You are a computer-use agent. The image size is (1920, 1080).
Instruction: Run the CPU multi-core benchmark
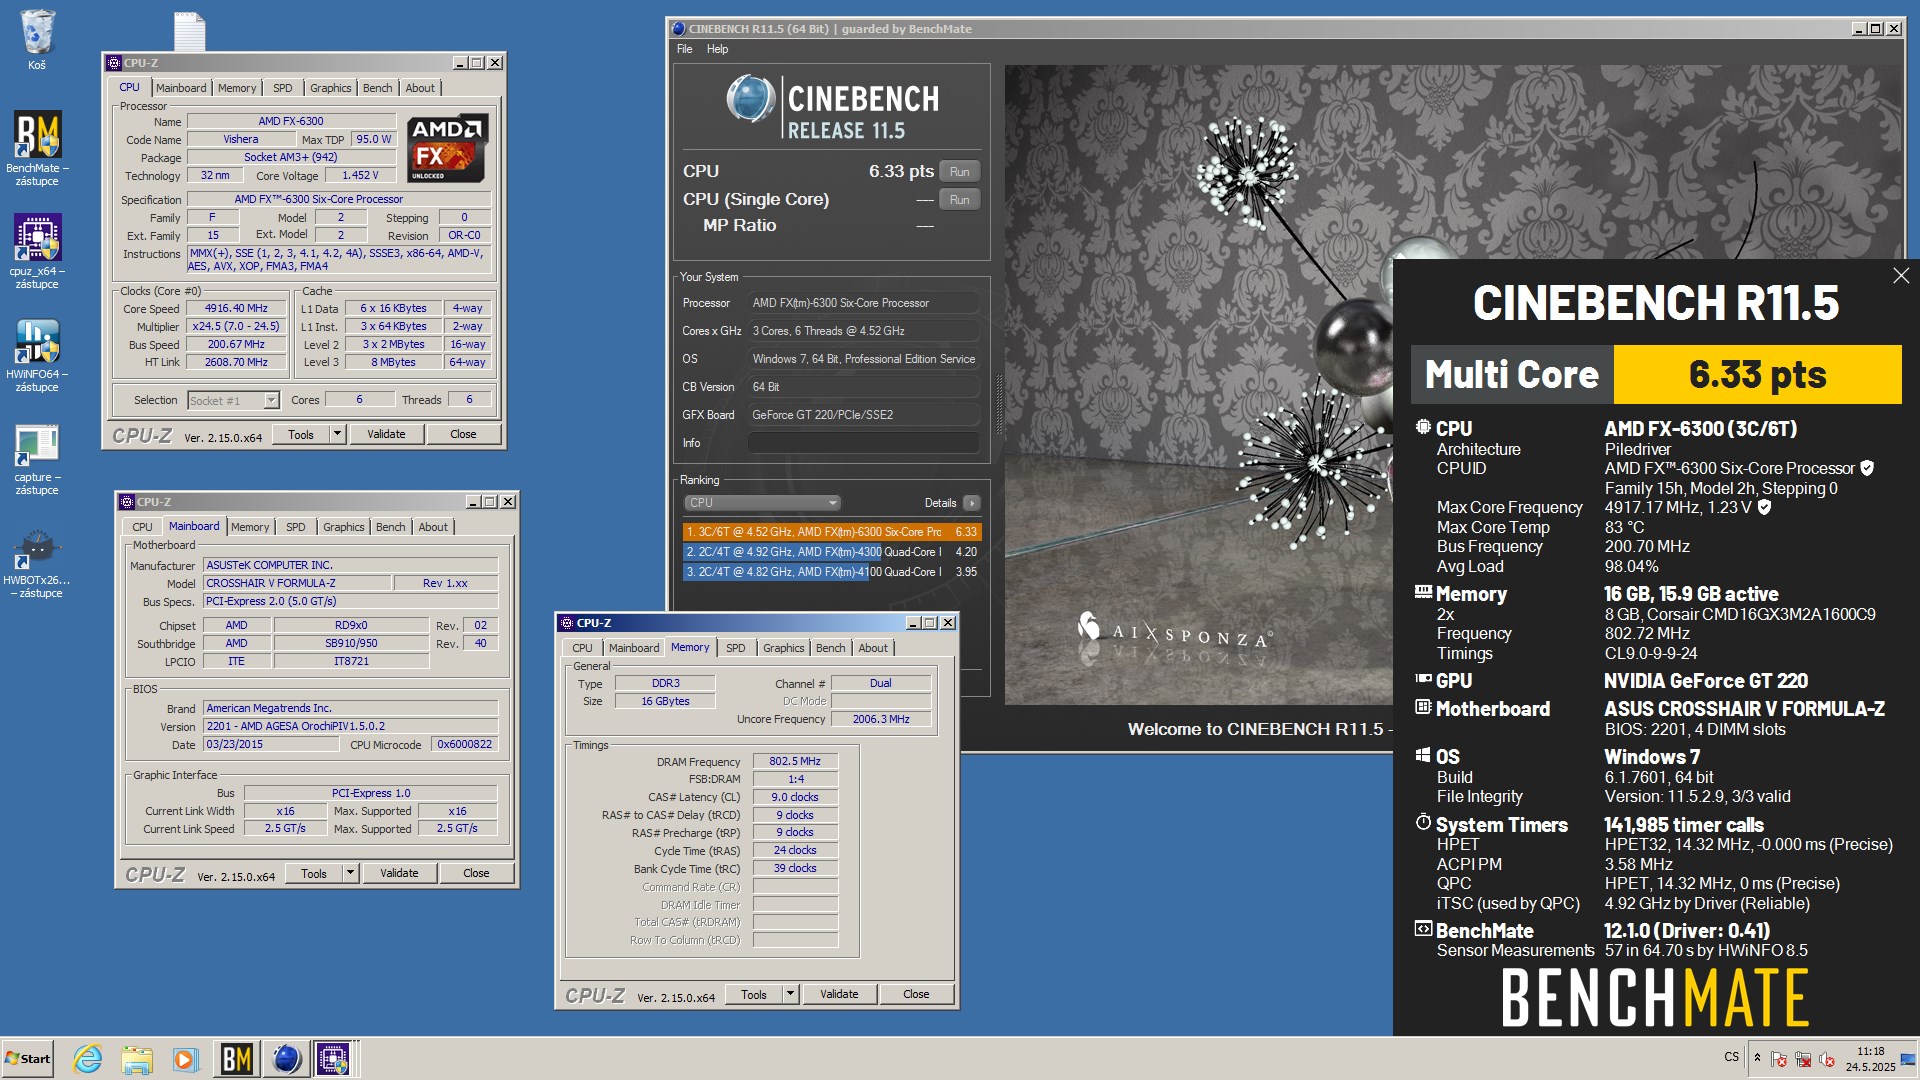(x=959, y=172)
